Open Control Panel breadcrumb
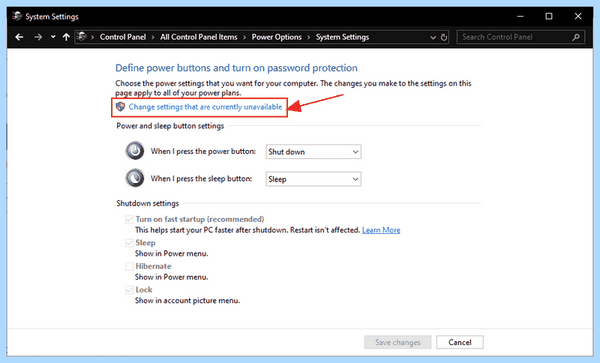Screen dimensions: 600x363 click(122, 37)
